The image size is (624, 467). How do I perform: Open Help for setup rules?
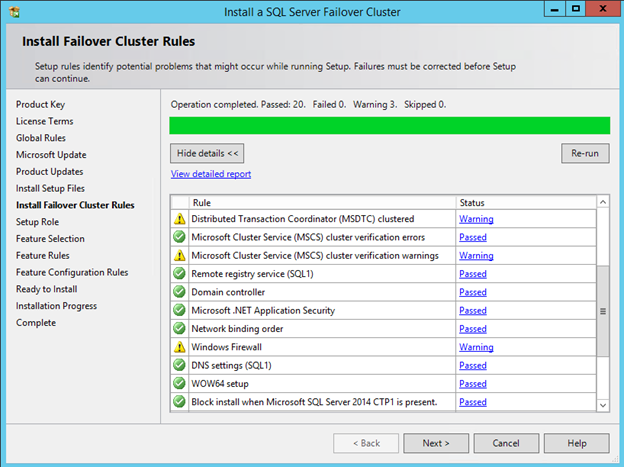click(577, 443)
